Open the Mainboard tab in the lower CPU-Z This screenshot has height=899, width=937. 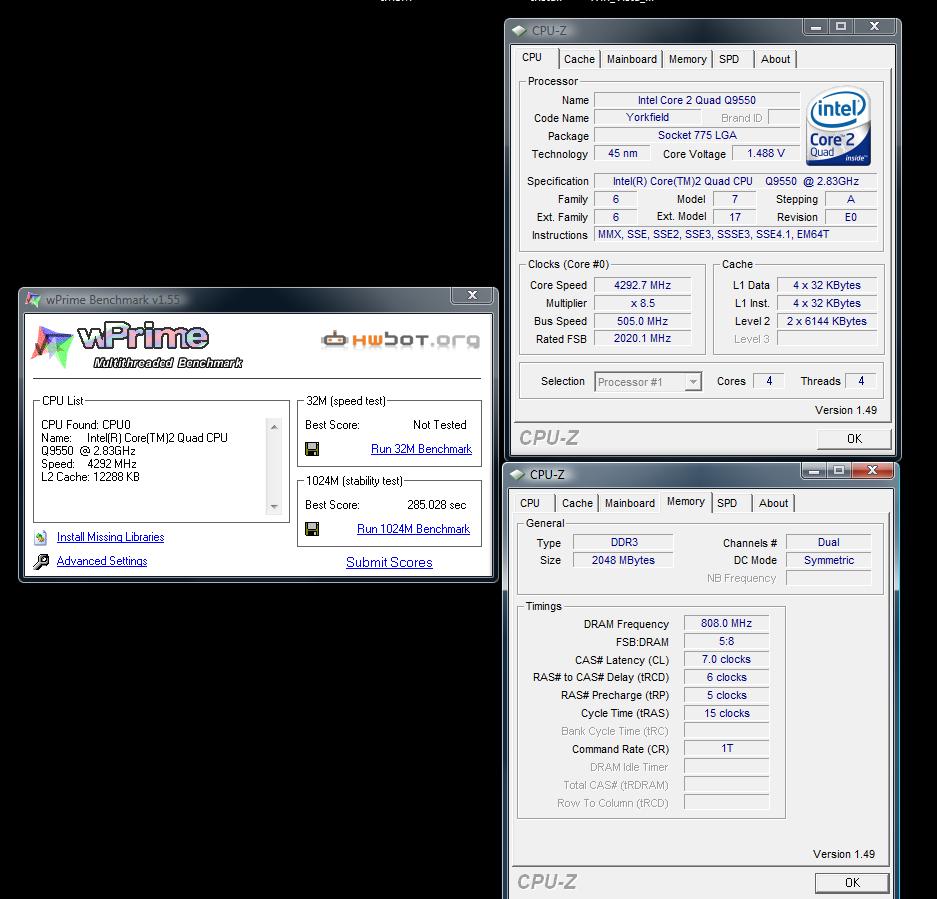(x=630, y=503)
